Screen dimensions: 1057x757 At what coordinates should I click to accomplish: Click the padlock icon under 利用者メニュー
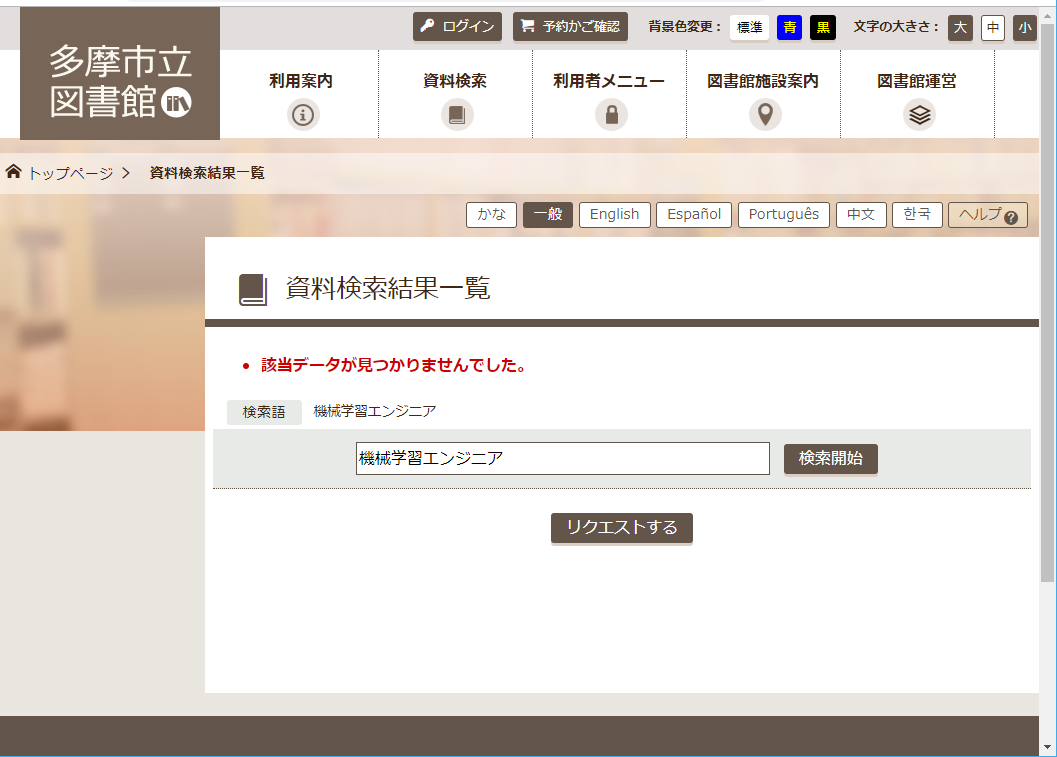(x=609, y=114)
